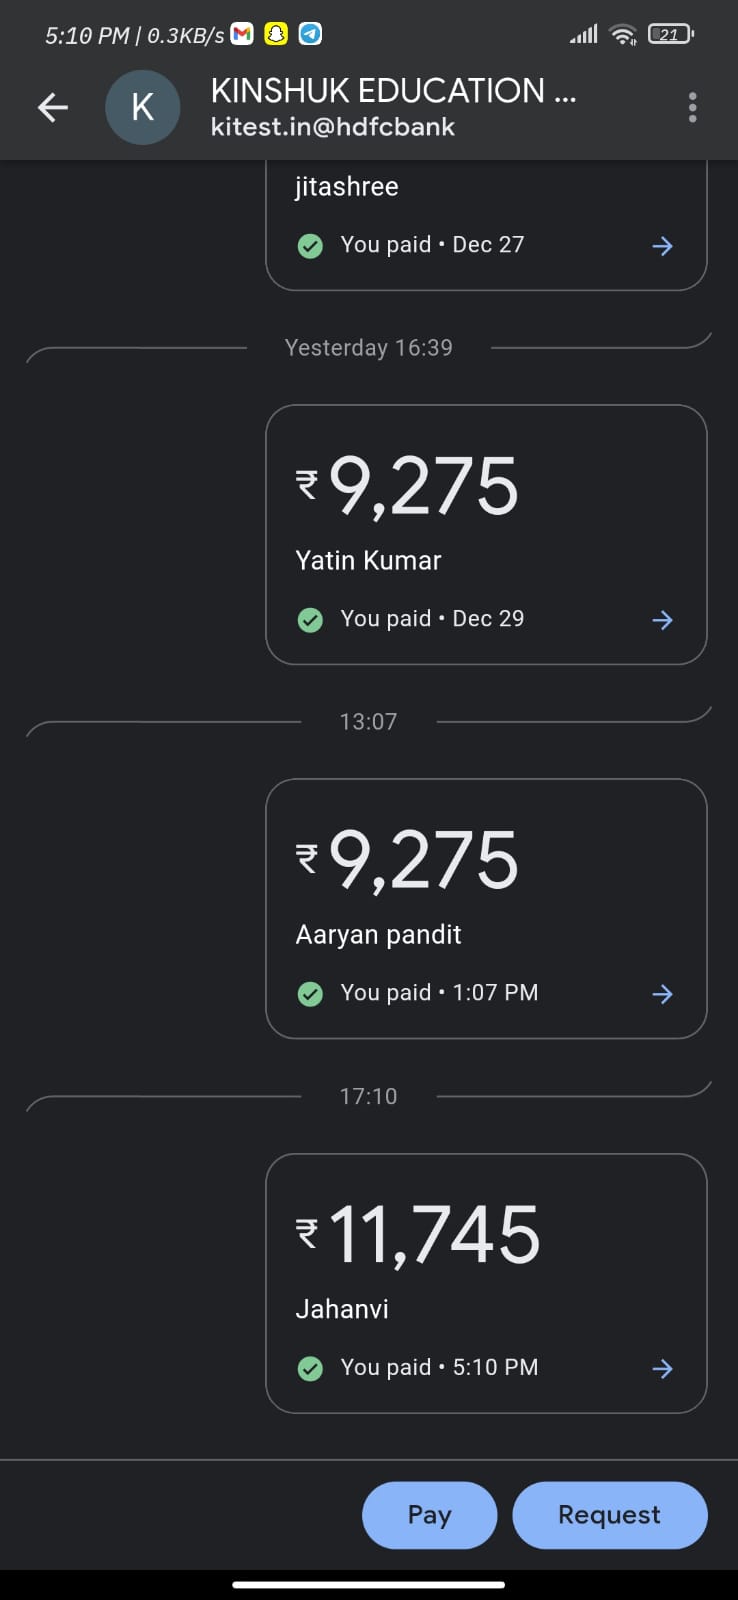Viewport: 738px width, 1600px height.
Task: Tap the Telegram notification icon
Action: click(311, 34)
